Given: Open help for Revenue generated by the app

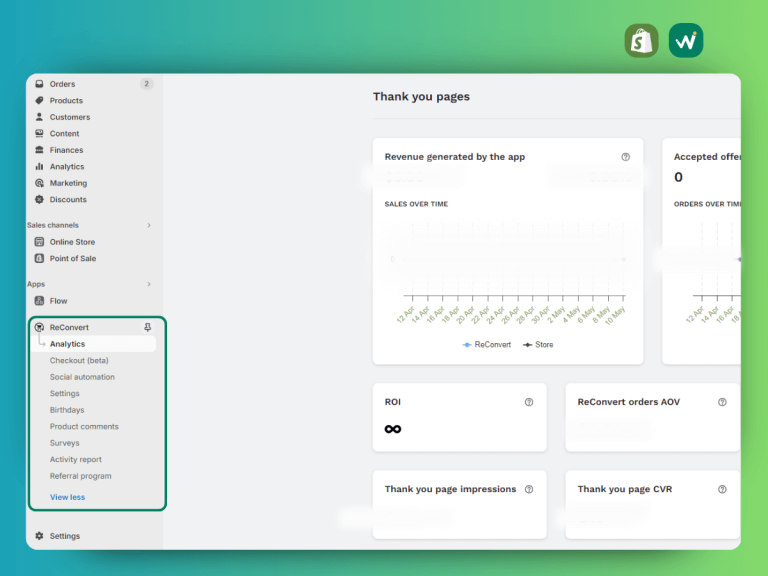Looking at the screenshot, I should pos(625,157).
